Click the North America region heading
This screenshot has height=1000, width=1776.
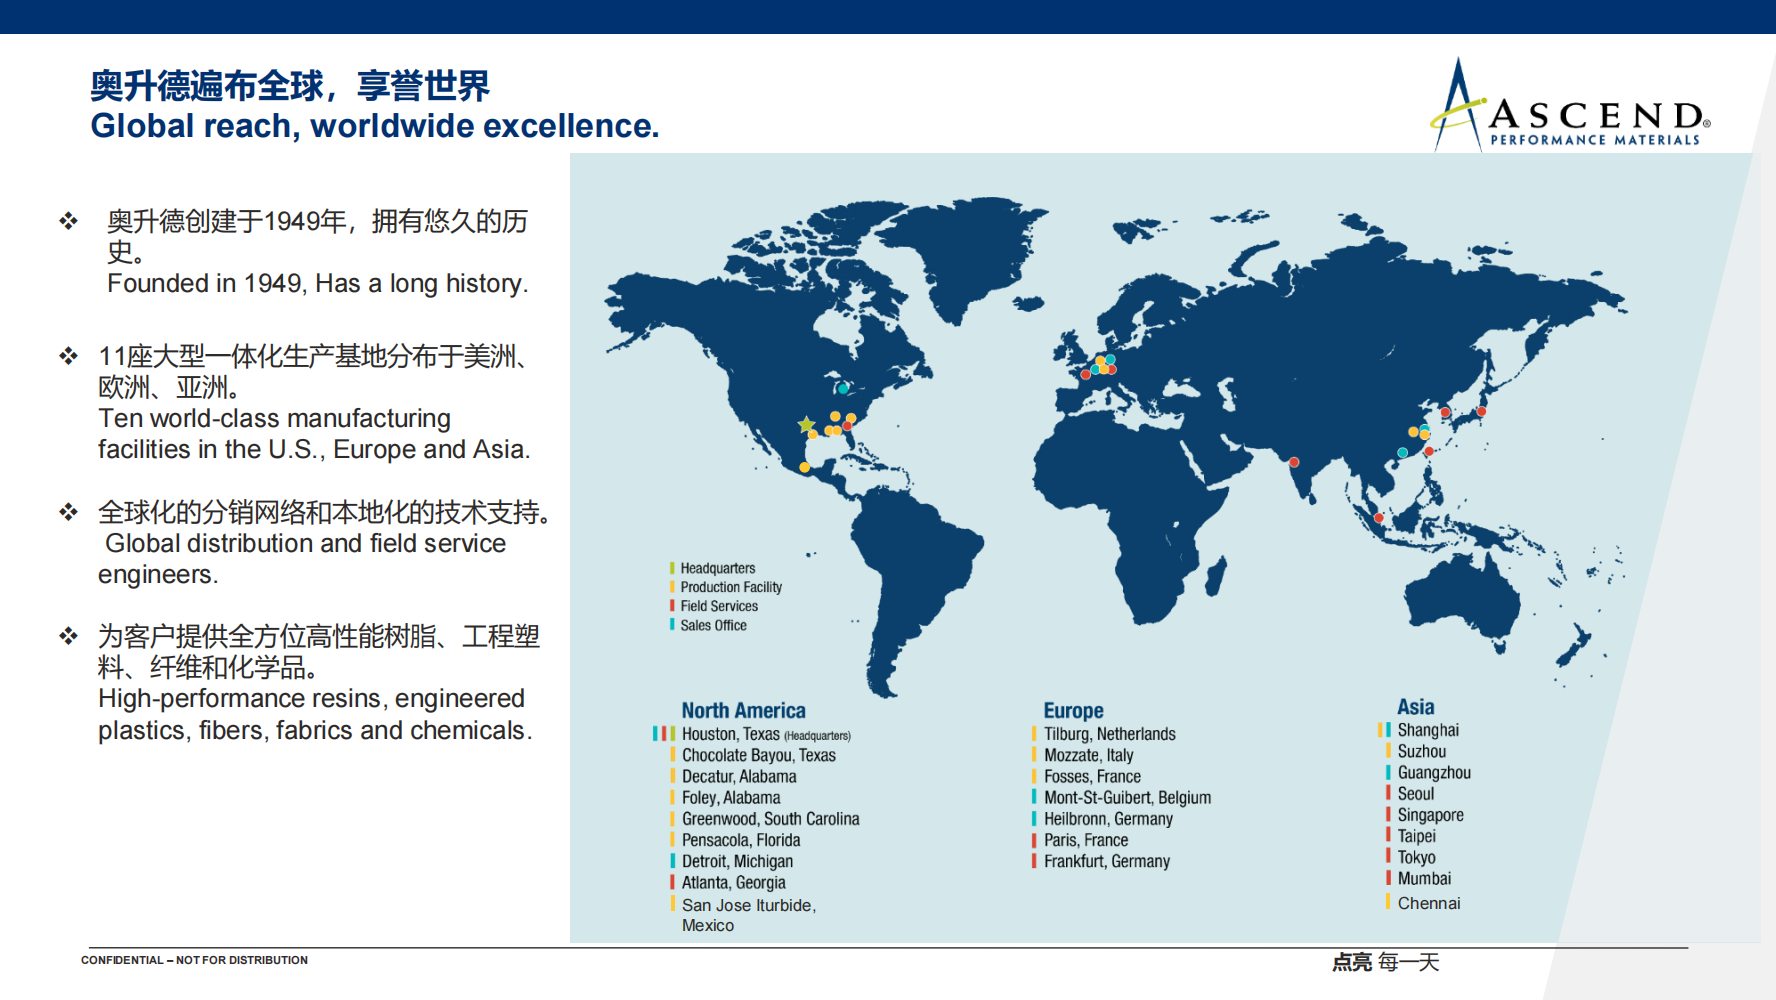(743, 710)
